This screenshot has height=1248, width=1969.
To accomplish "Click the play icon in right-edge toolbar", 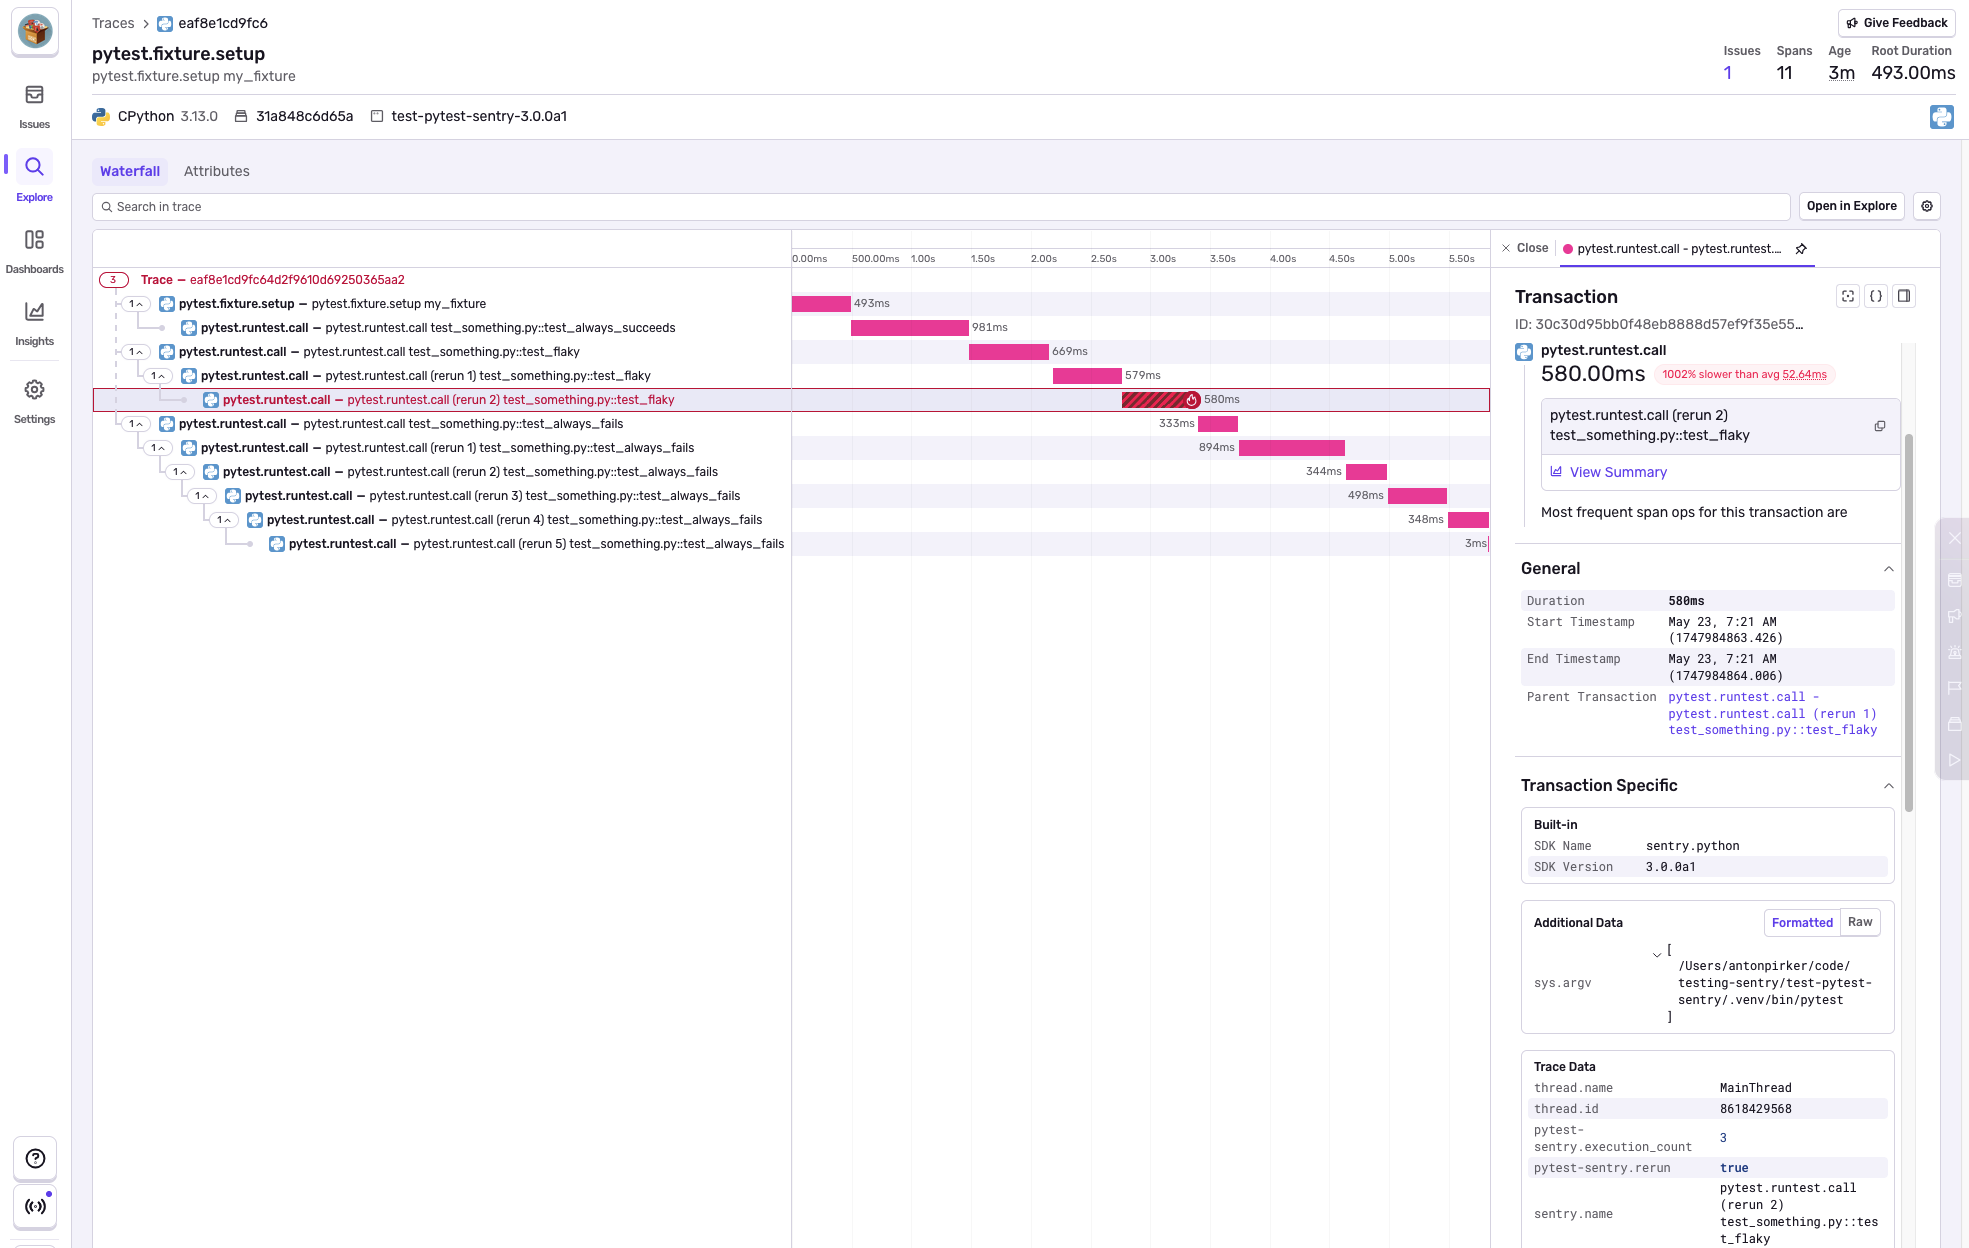I will (1954, 760).
